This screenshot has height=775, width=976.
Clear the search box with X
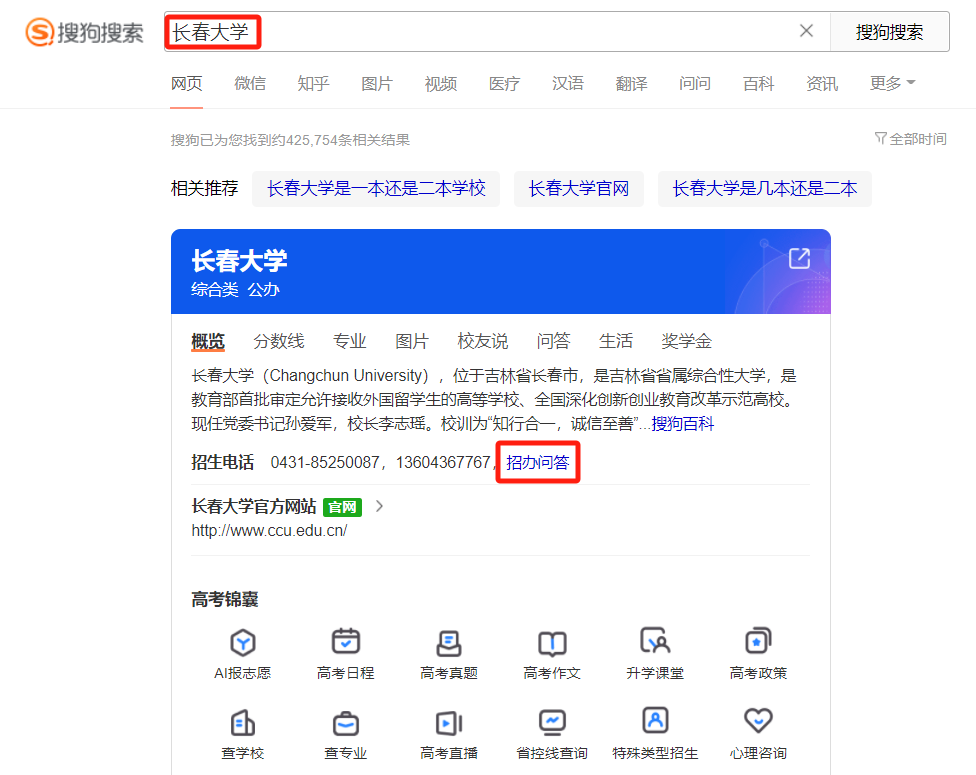806,31
